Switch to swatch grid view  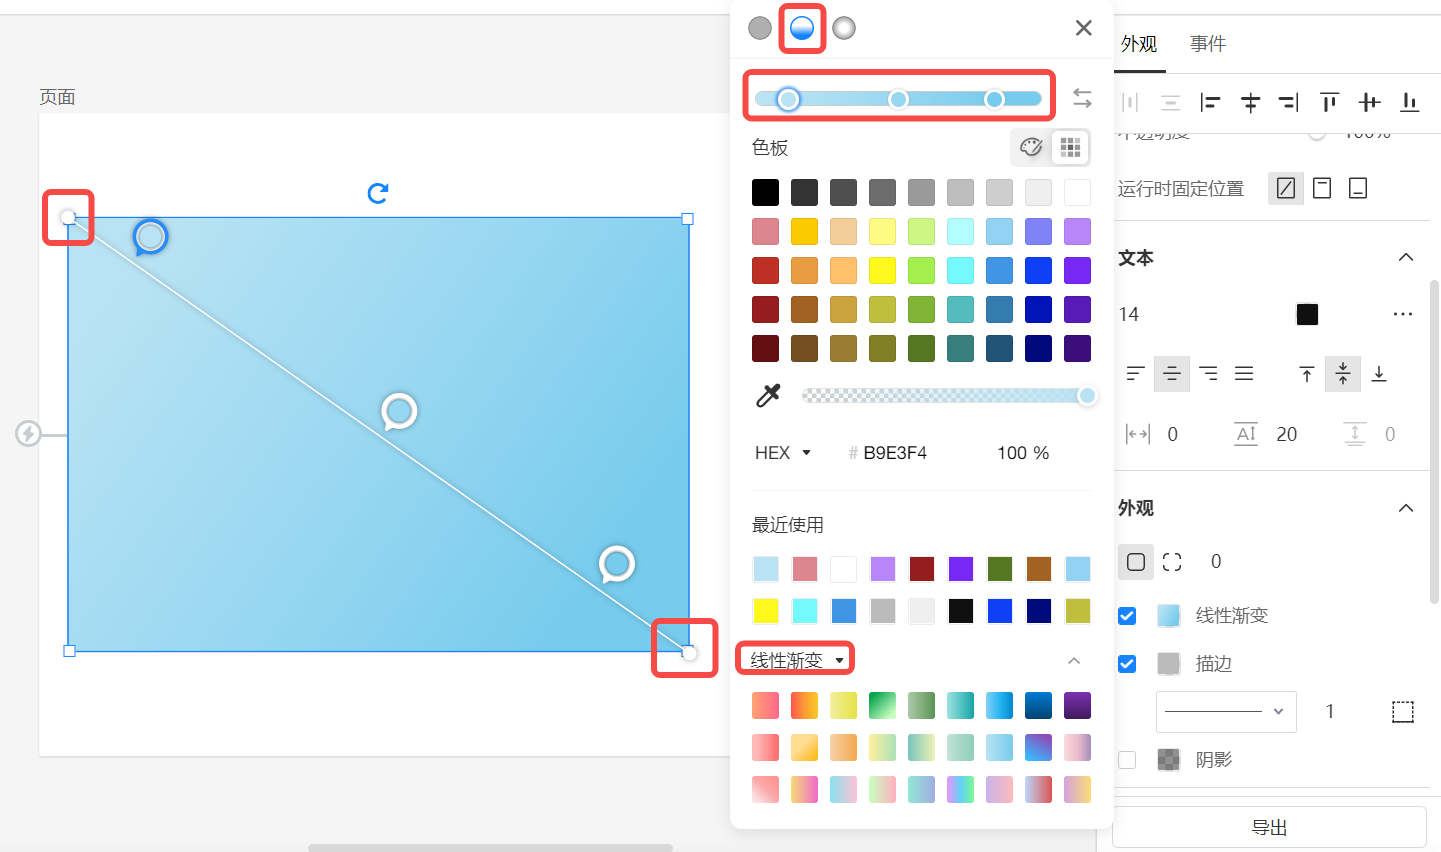1070,148
